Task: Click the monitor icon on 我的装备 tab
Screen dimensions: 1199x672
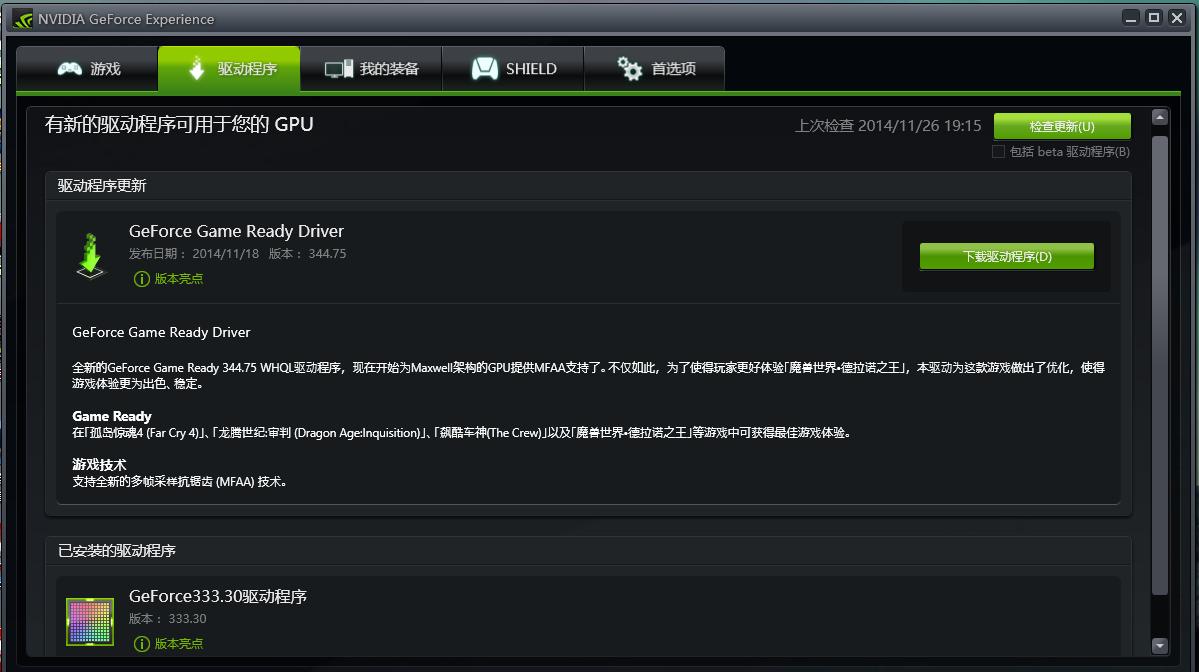Action: (x=339, y=69)
